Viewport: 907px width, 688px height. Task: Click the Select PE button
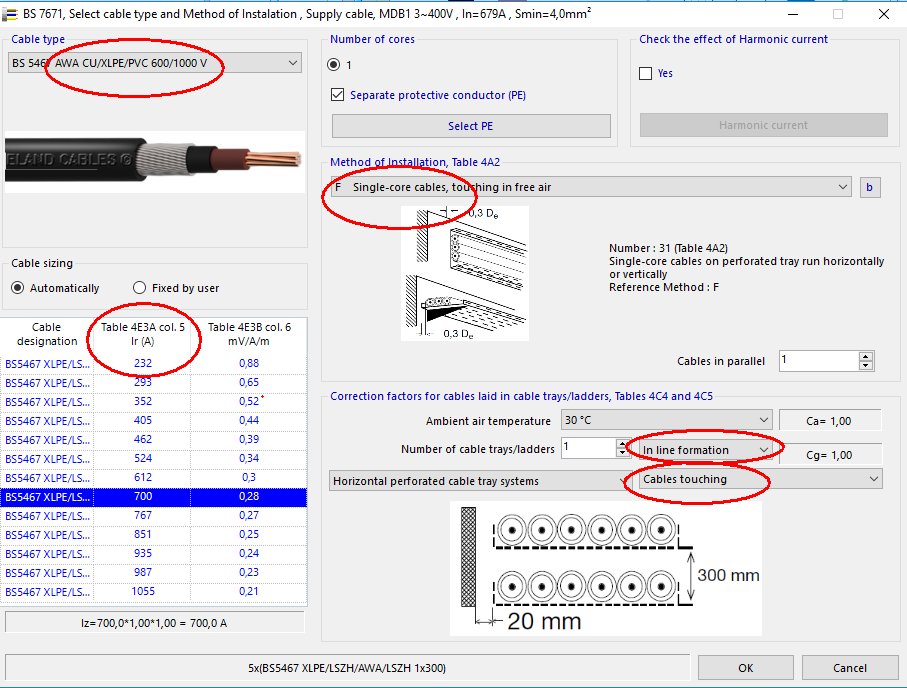(470, 126)
